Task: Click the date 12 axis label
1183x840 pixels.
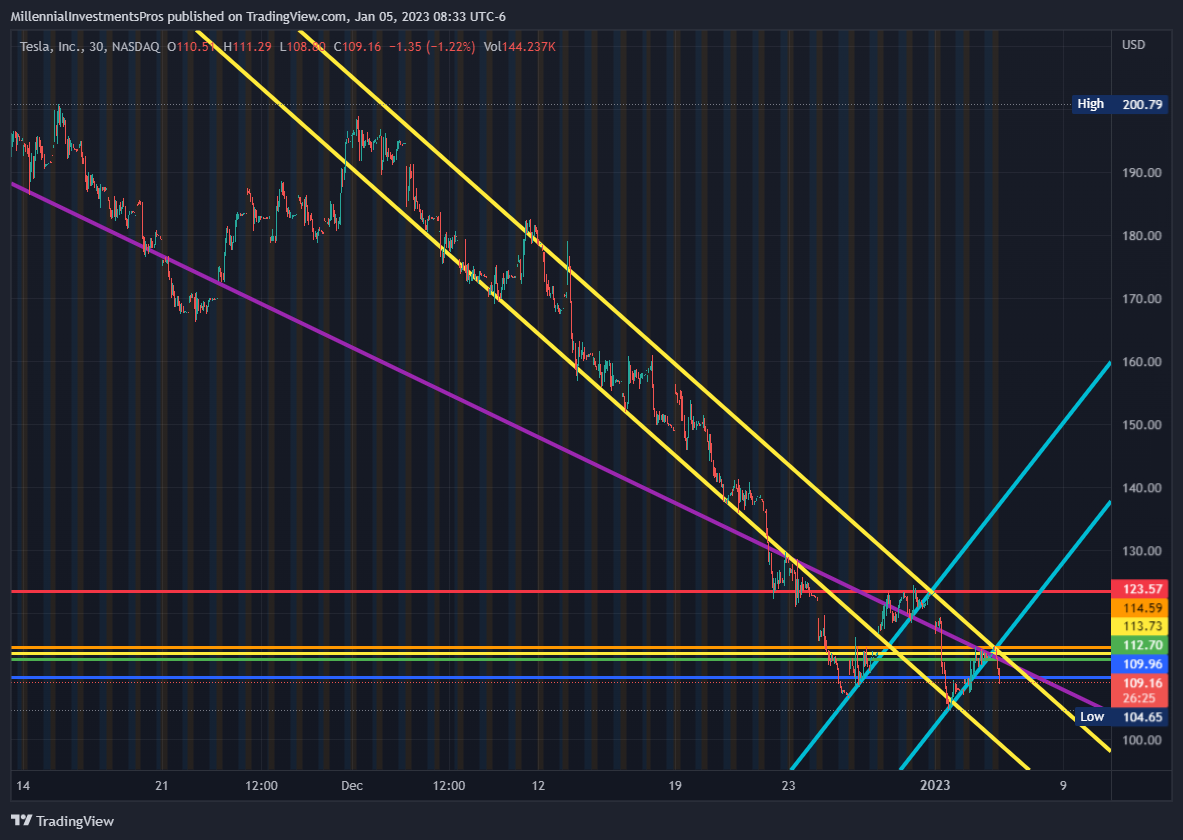Action: [x=537, y=786]
